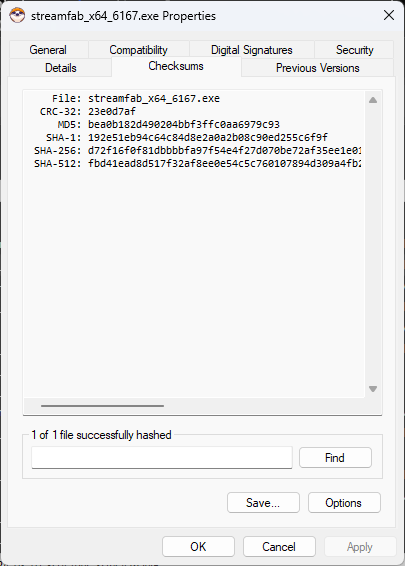Open the Digital Signatures tab

(x=252, y=50)
